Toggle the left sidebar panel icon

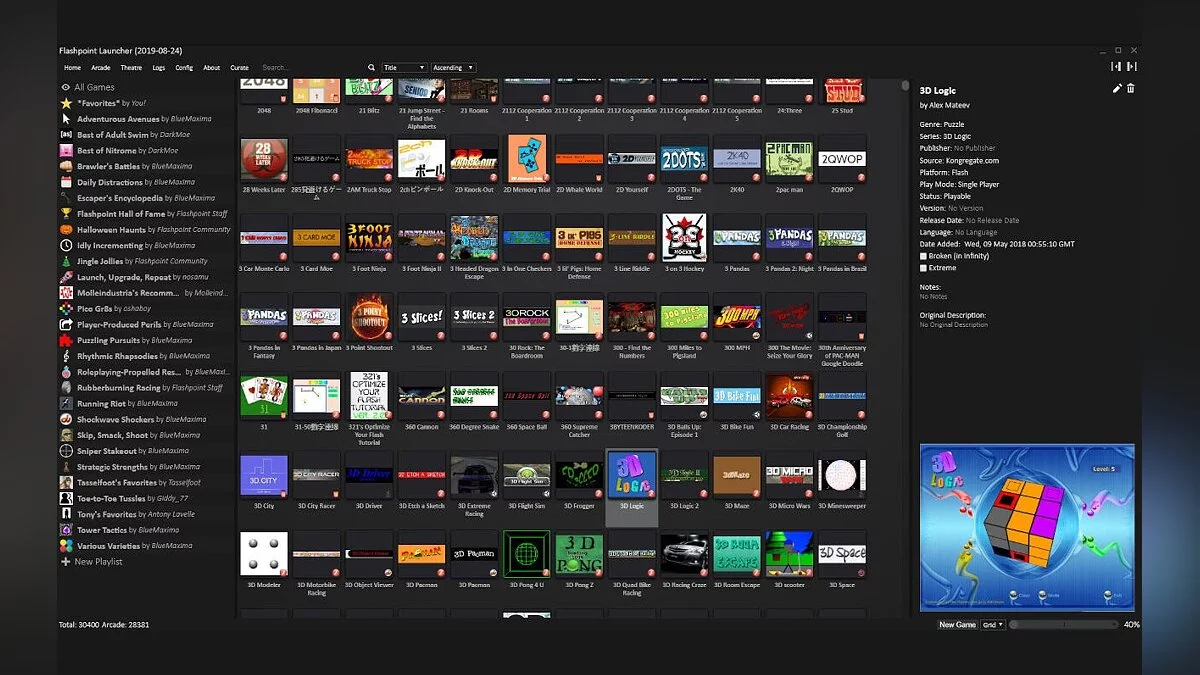1115,67
